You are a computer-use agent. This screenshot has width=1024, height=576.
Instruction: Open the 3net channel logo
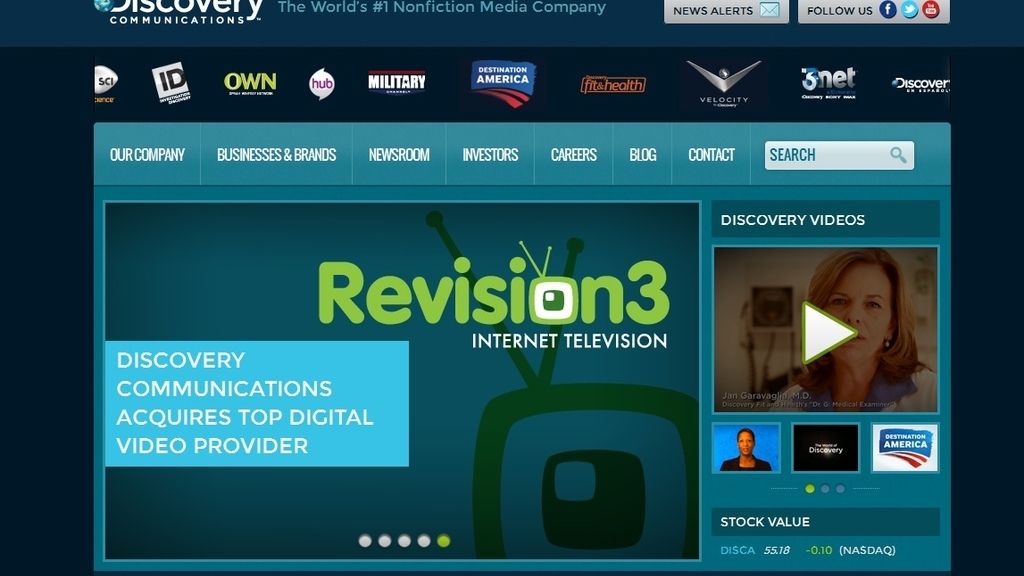pos(829,83)
